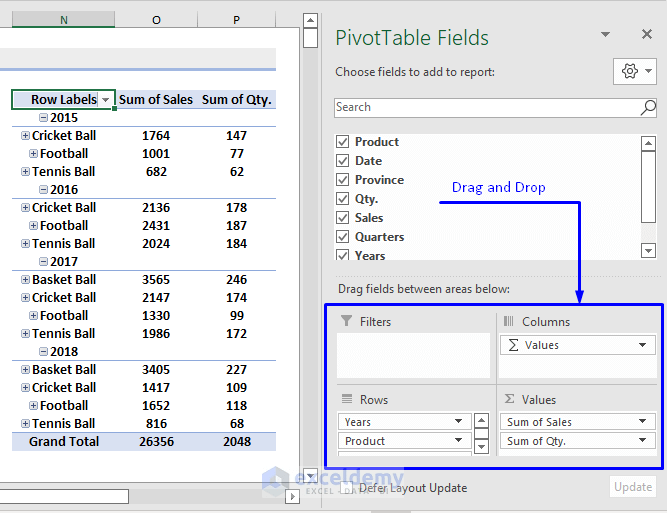
Task: Expand Cricket Ball under 2018
Action: pos(26,388)
